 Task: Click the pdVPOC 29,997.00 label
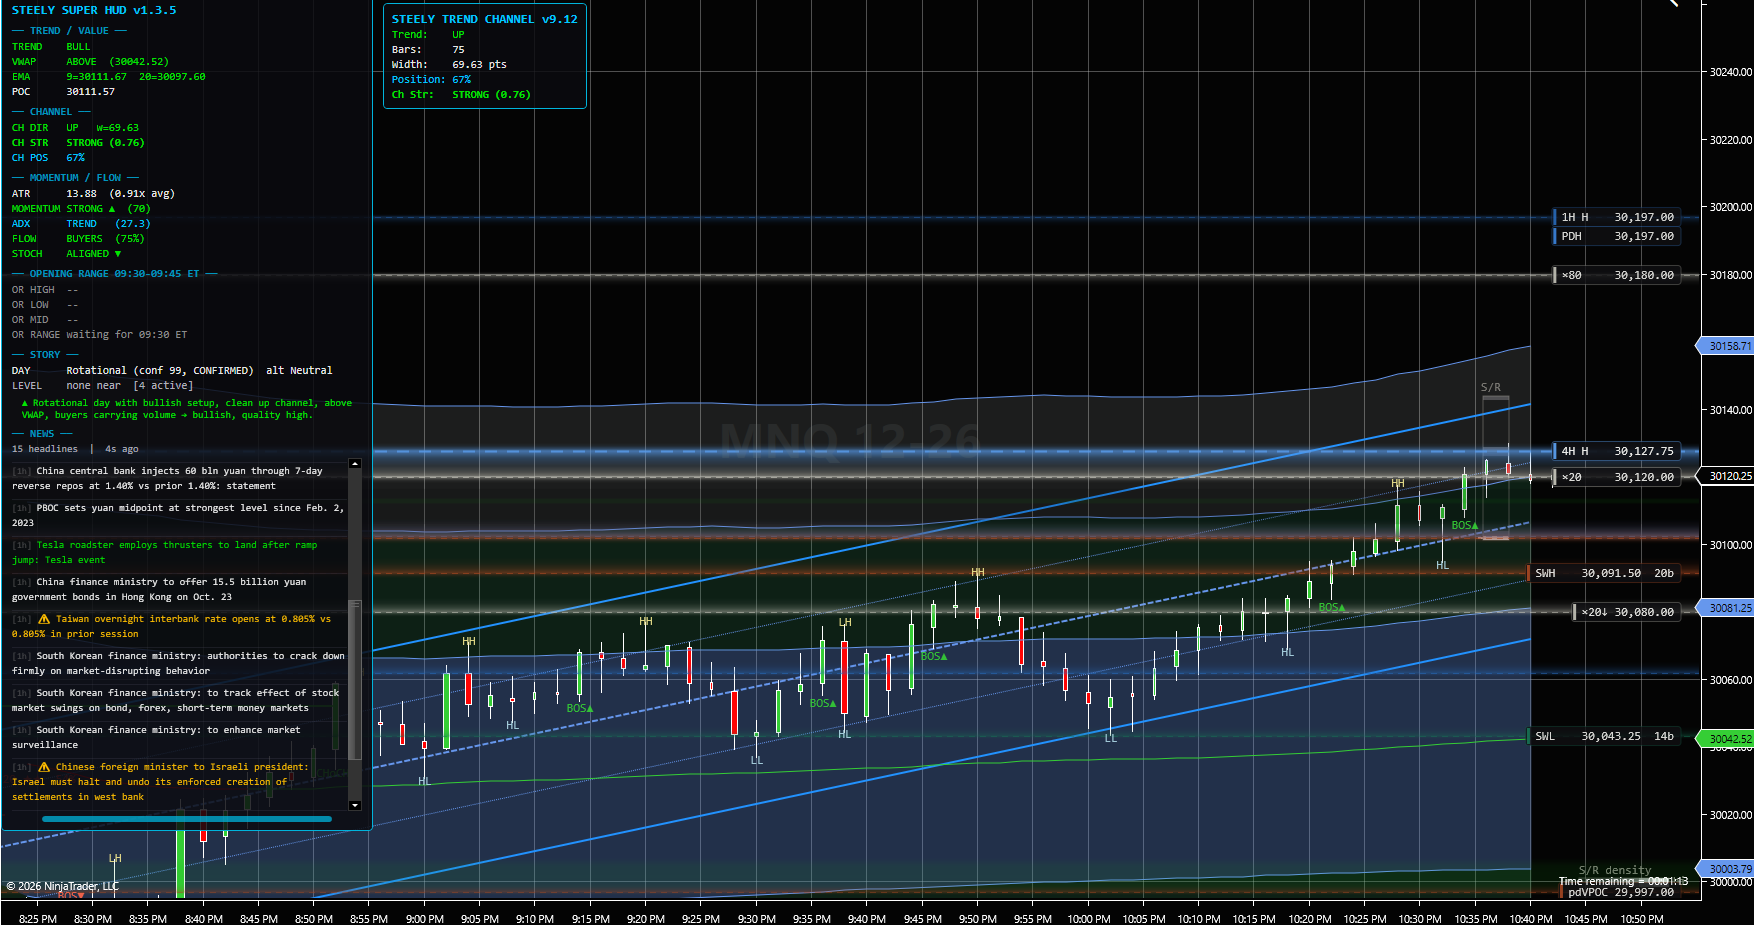[x=1621, y=892]
